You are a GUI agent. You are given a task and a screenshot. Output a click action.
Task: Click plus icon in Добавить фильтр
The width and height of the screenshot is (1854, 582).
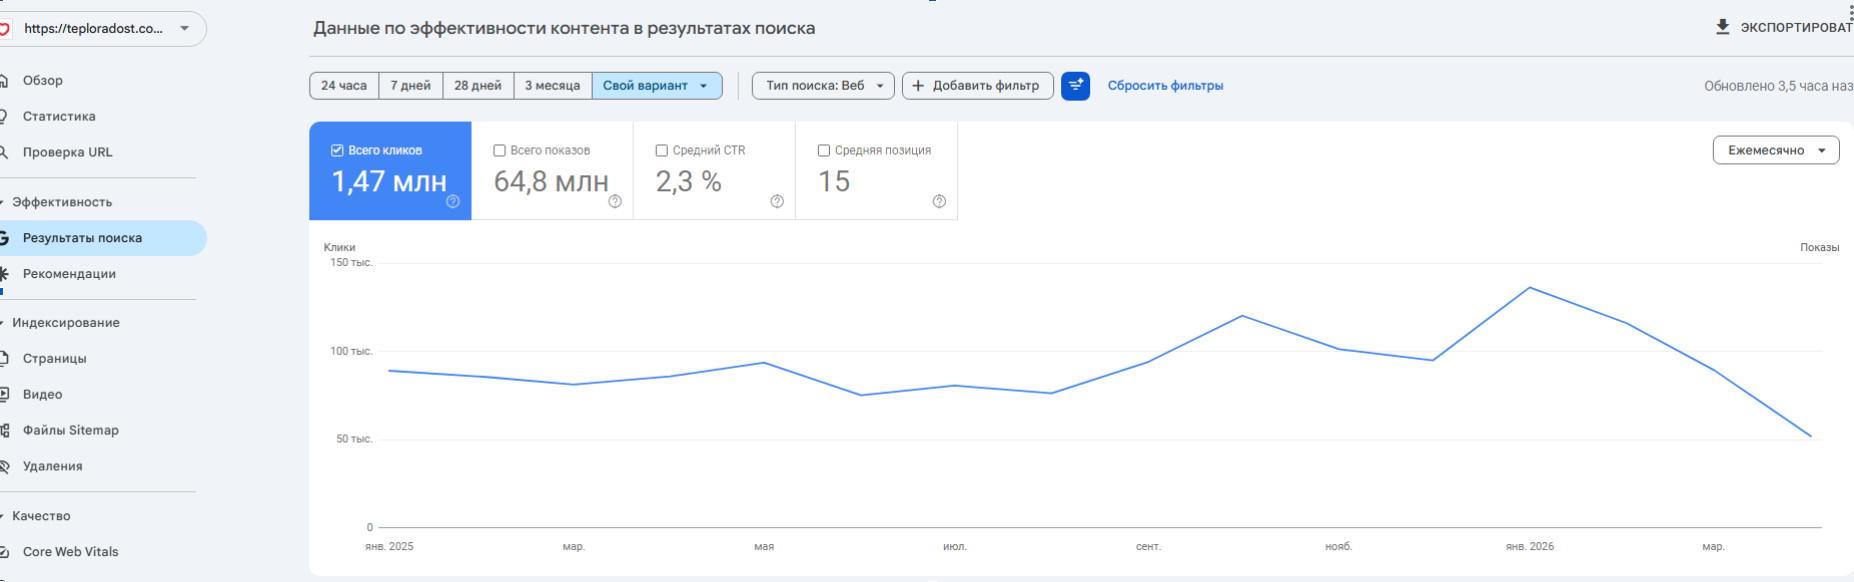pyautogui.click(x=918, y=86)
